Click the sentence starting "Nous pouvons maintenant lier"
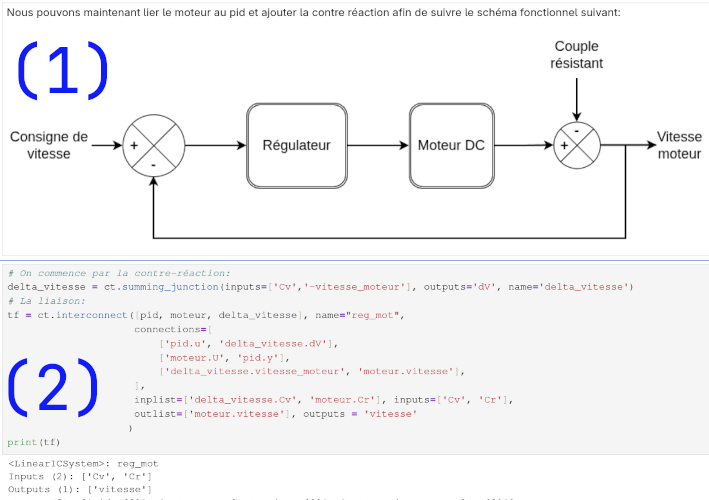 [x=313, y=13]
